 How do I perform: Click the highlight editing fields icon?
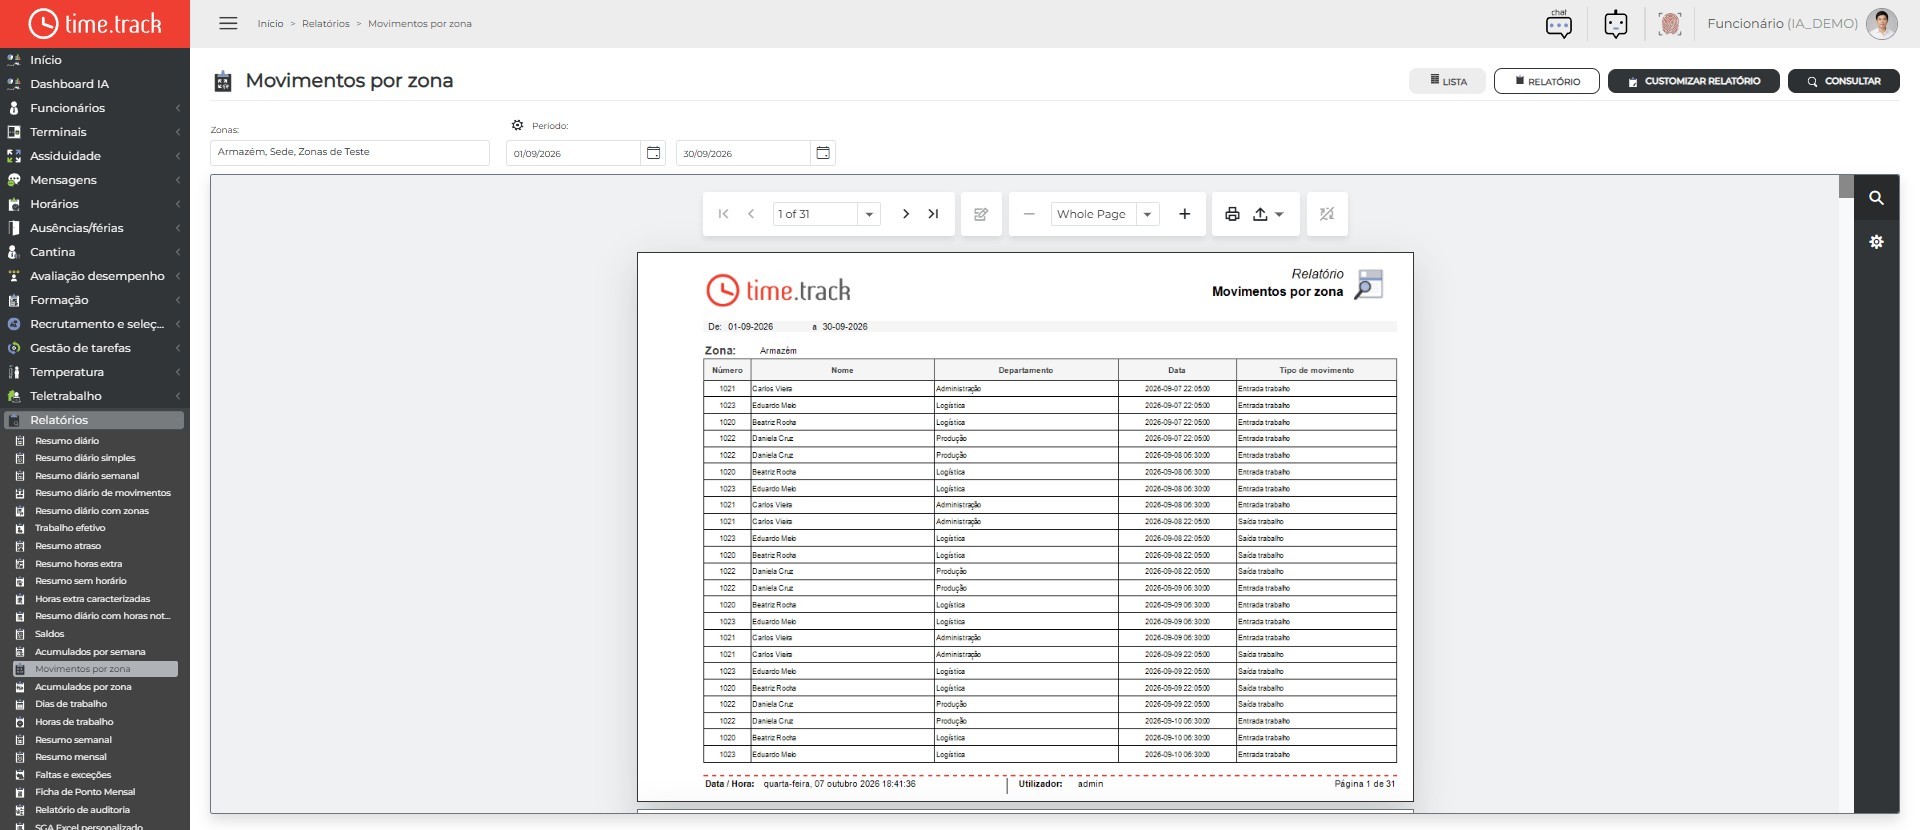pyautogui.click(x=1327, y=214)
